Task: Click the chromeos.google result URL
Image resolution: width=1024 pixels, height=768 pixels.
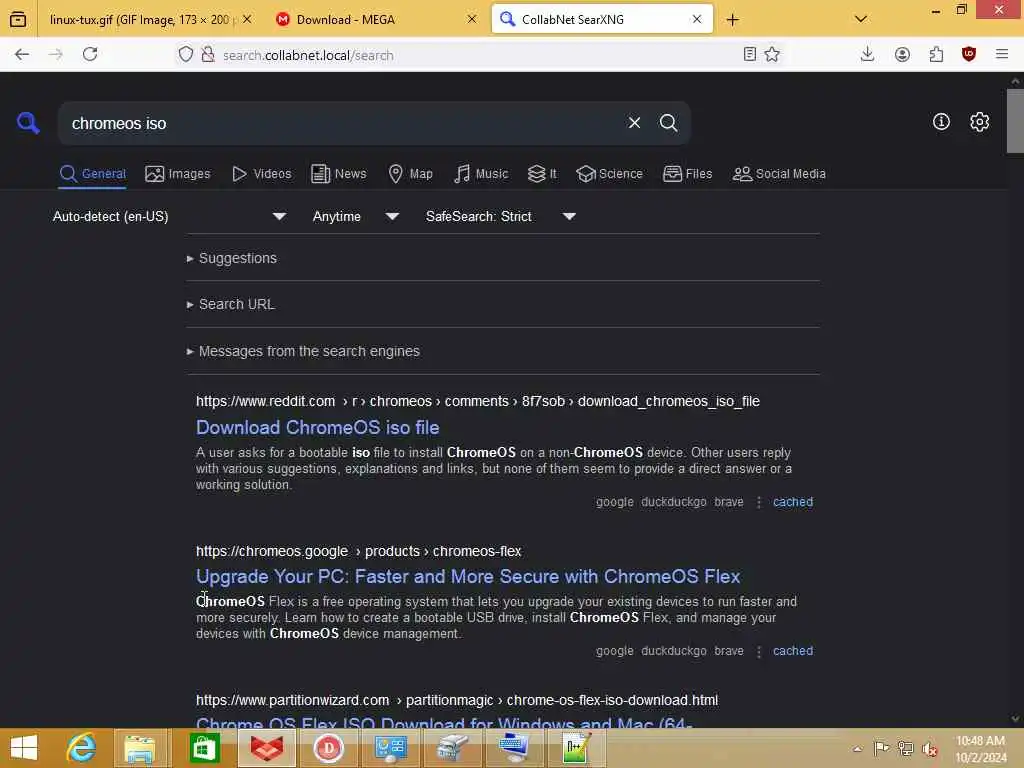Action: coord(359,551)
